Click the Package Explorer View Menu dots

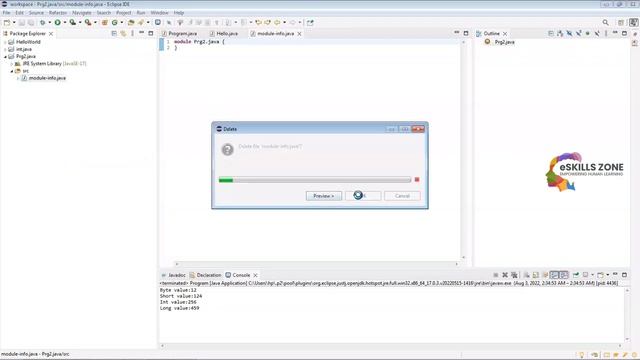click(132, 33)
